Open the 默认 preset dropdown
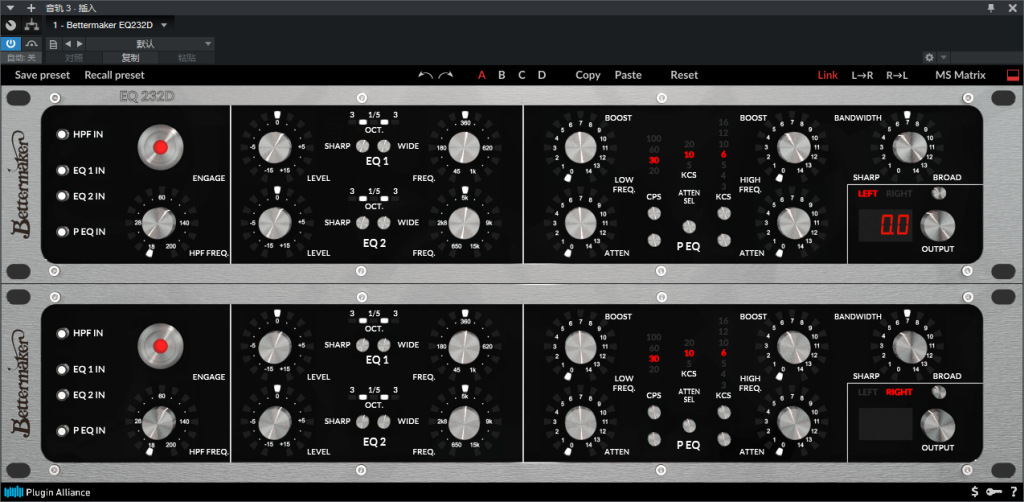 [x=150, y=44]
